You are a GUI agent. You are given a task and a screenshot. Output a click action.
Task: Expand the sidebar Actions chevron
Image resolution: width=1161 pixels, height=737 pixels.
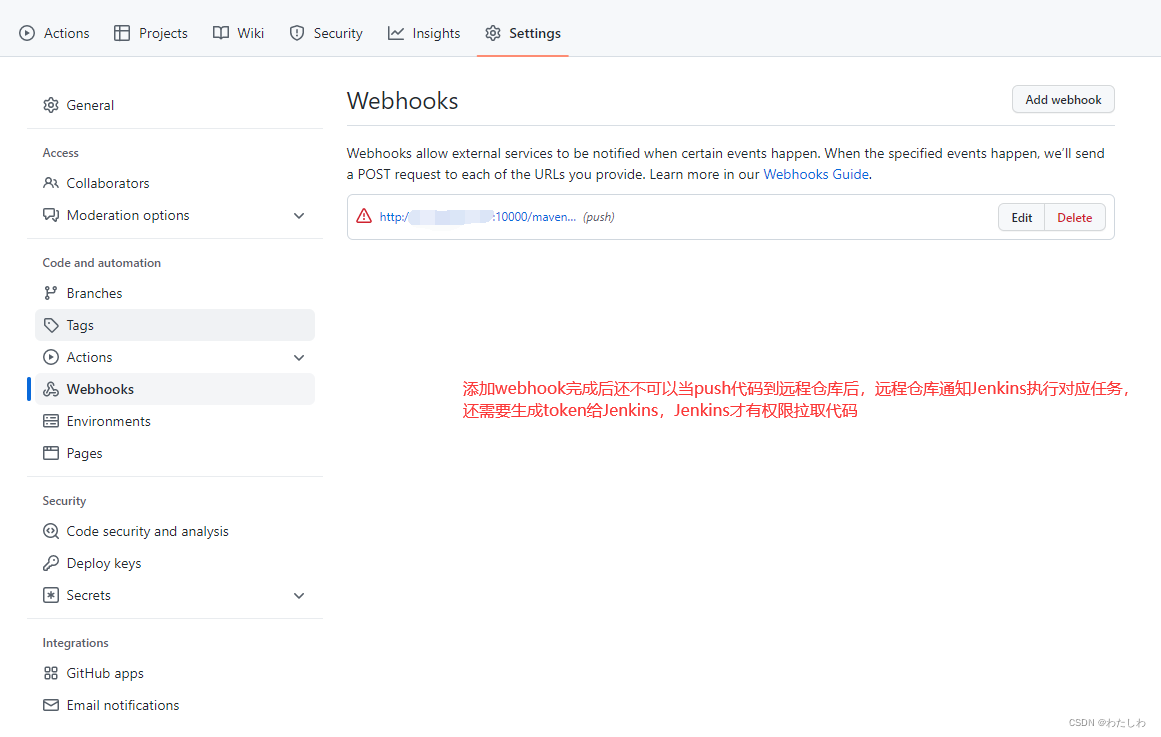click(299, 358)
